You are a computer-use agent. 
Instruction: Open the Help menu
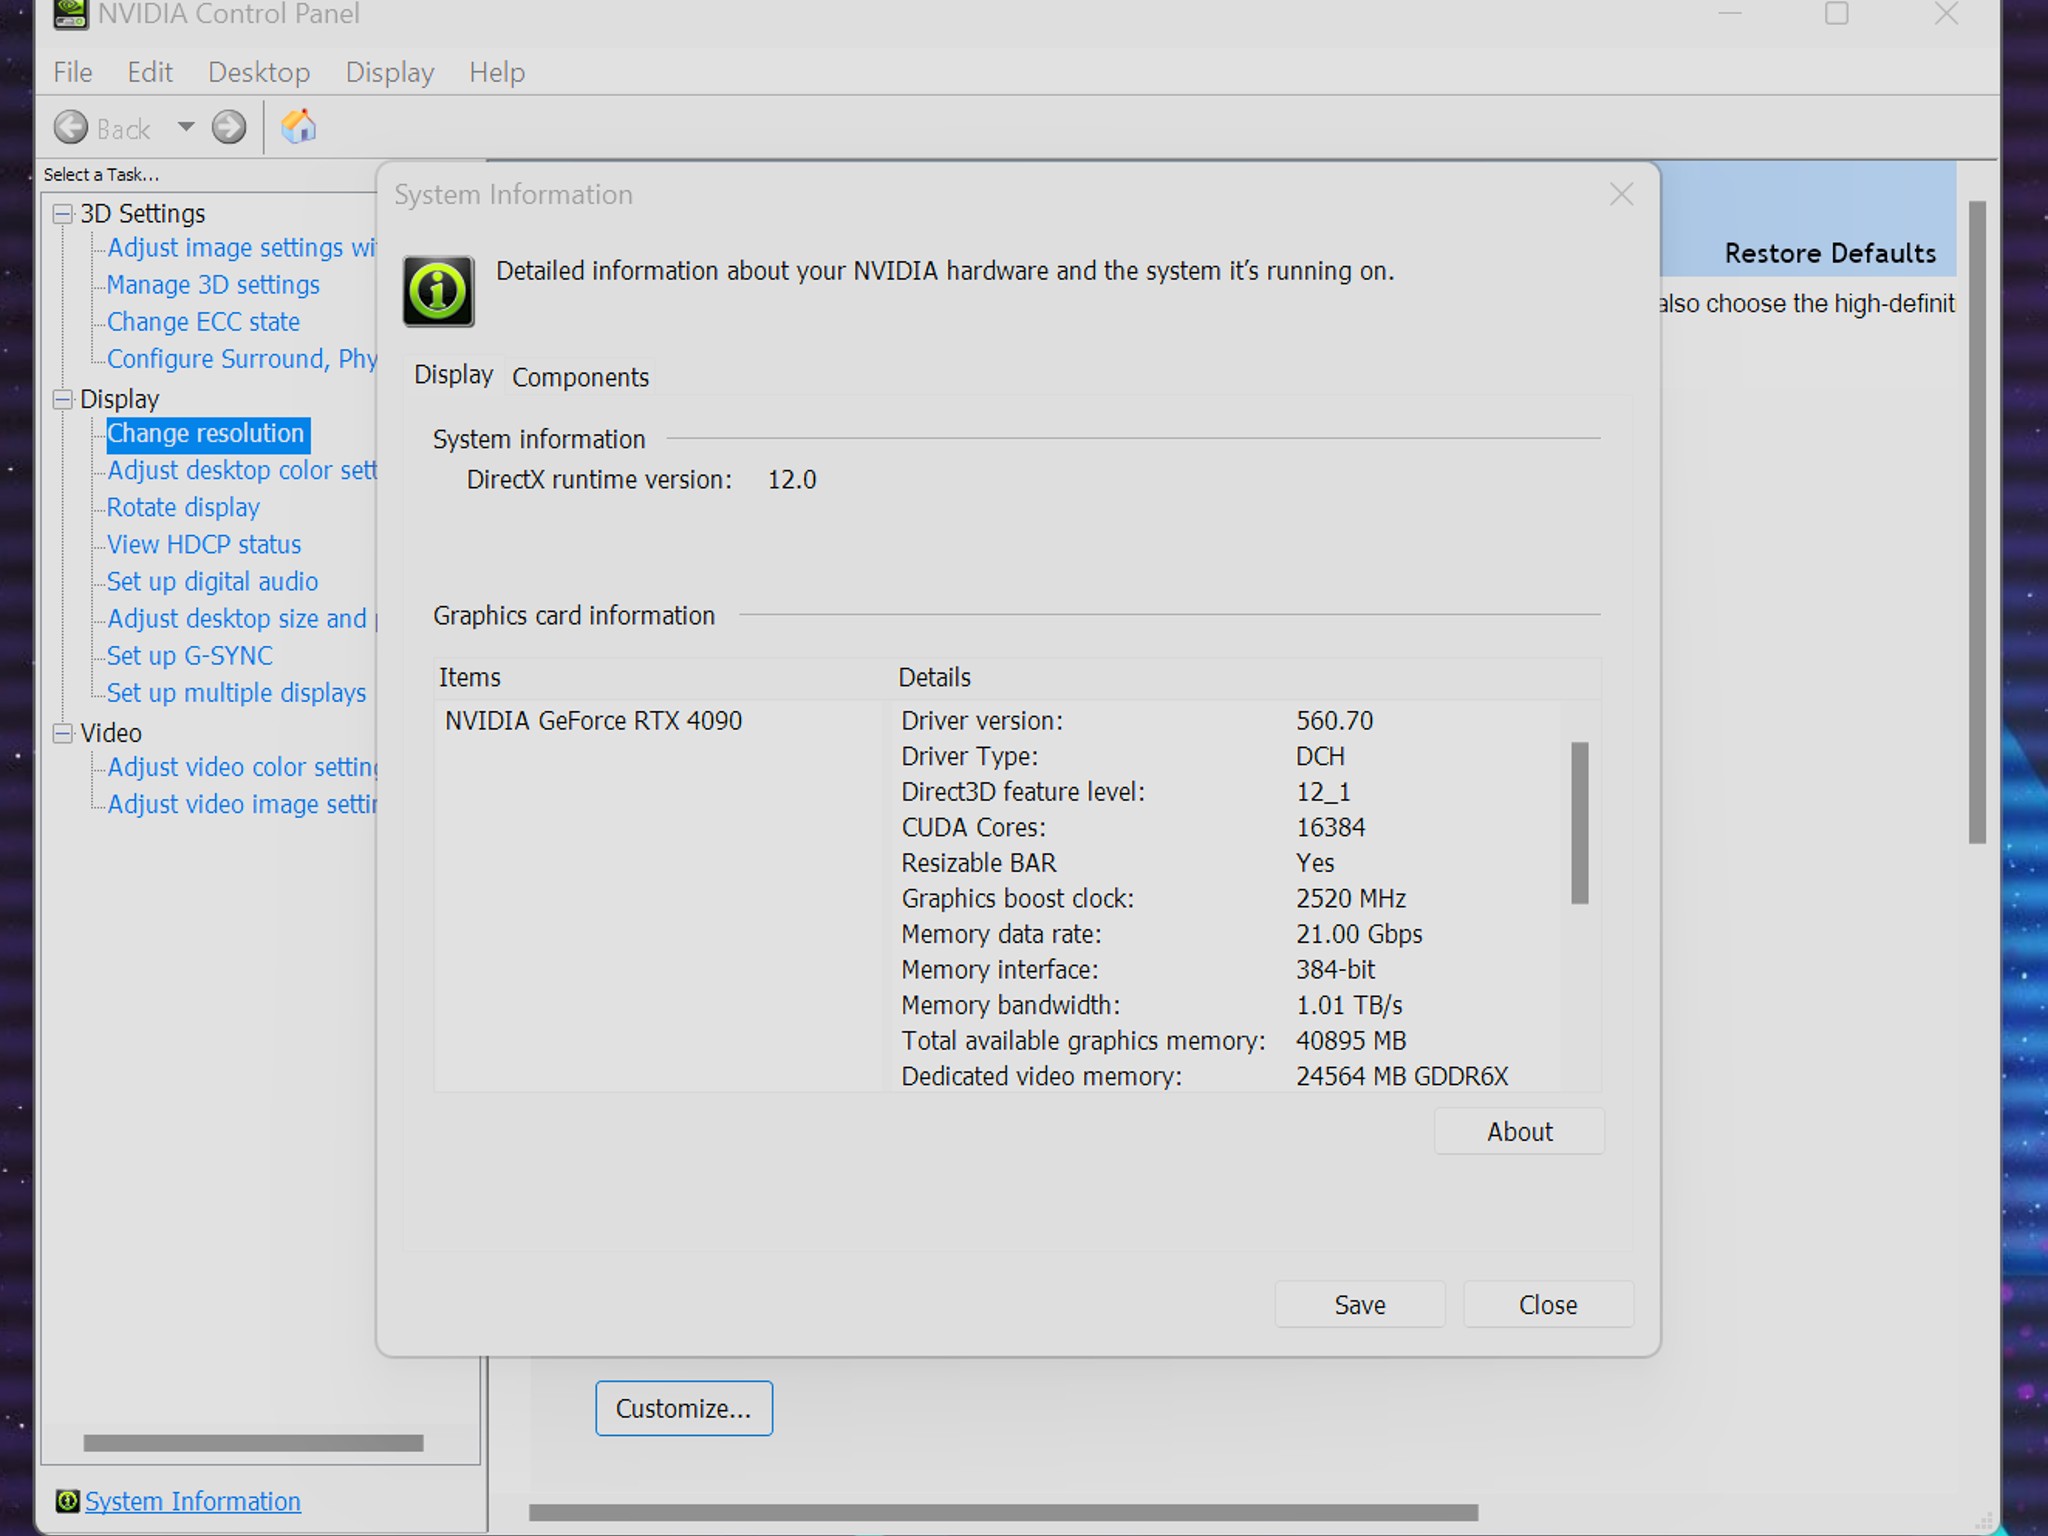coord(497,72)
